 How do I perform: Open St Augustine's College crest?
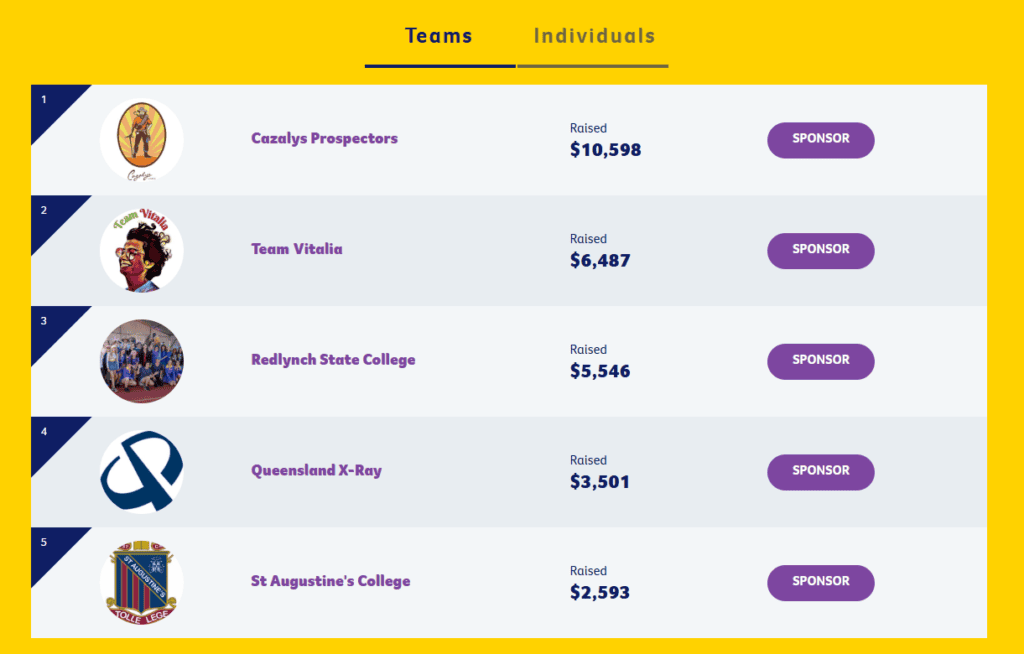point(142,582)
